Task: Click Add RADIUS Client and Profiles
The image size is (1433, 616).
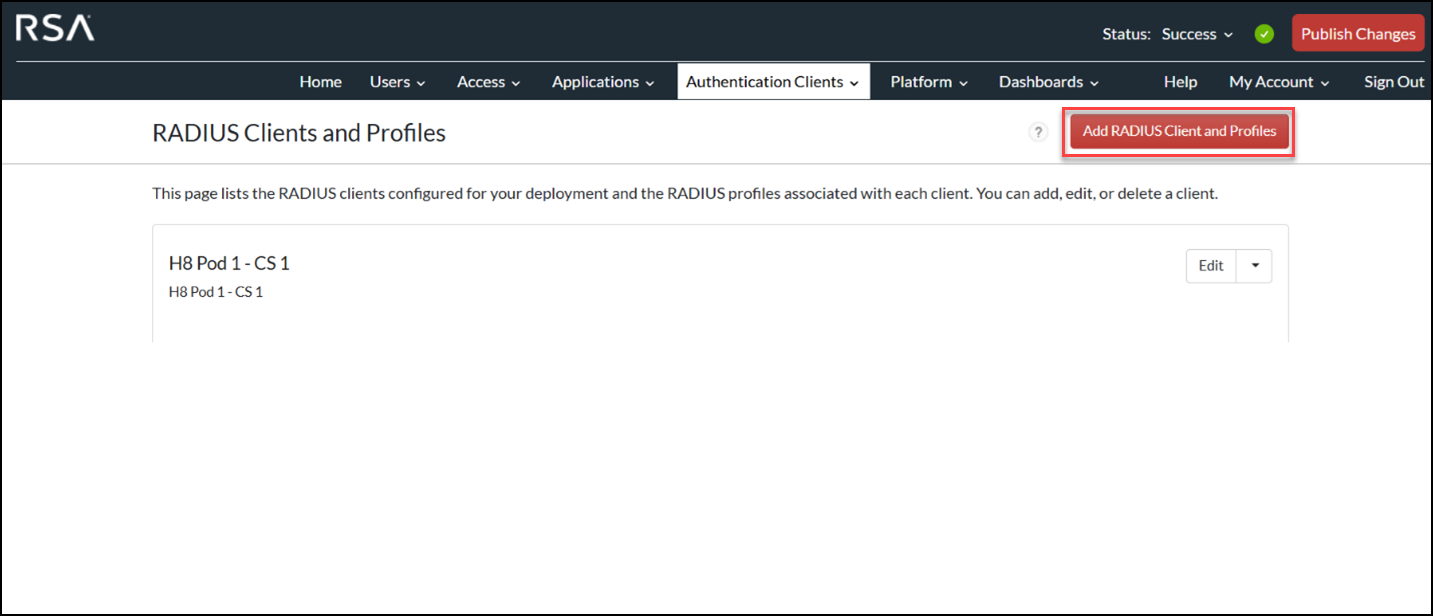Action: click(1178, 131)
